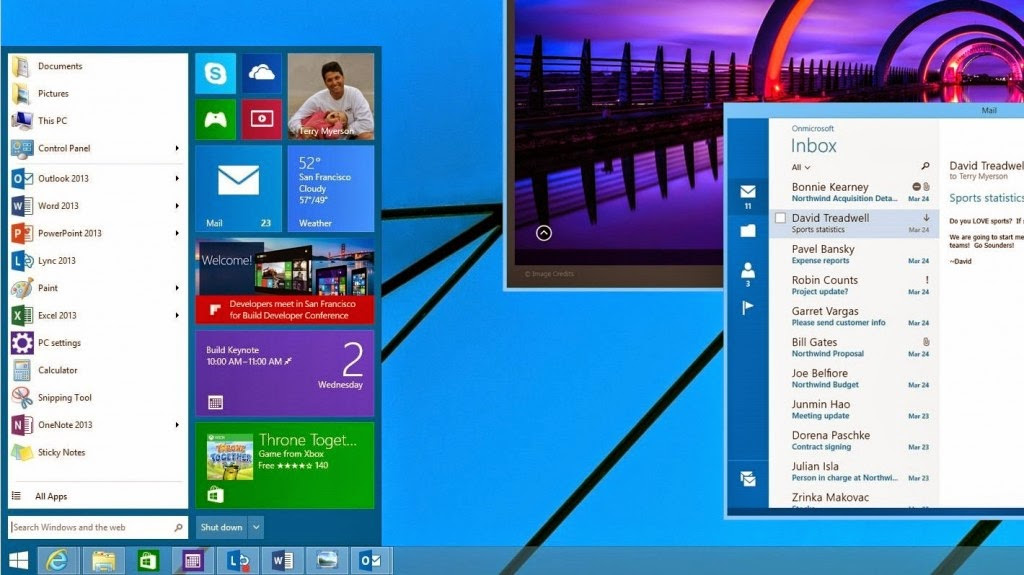Screen dimensions: 1024x575
Task: Open Bill Gates' Northwind Proposal email
Action: (x=854, y=347)
